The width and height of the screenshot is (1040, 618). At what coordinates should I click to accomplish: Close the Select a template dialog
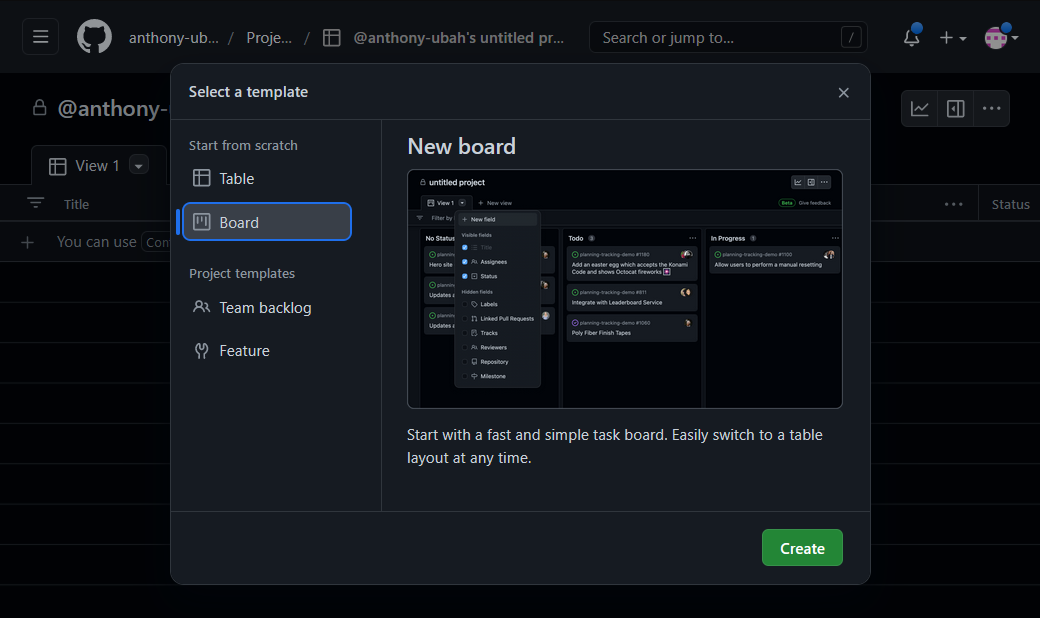[843, 93]
